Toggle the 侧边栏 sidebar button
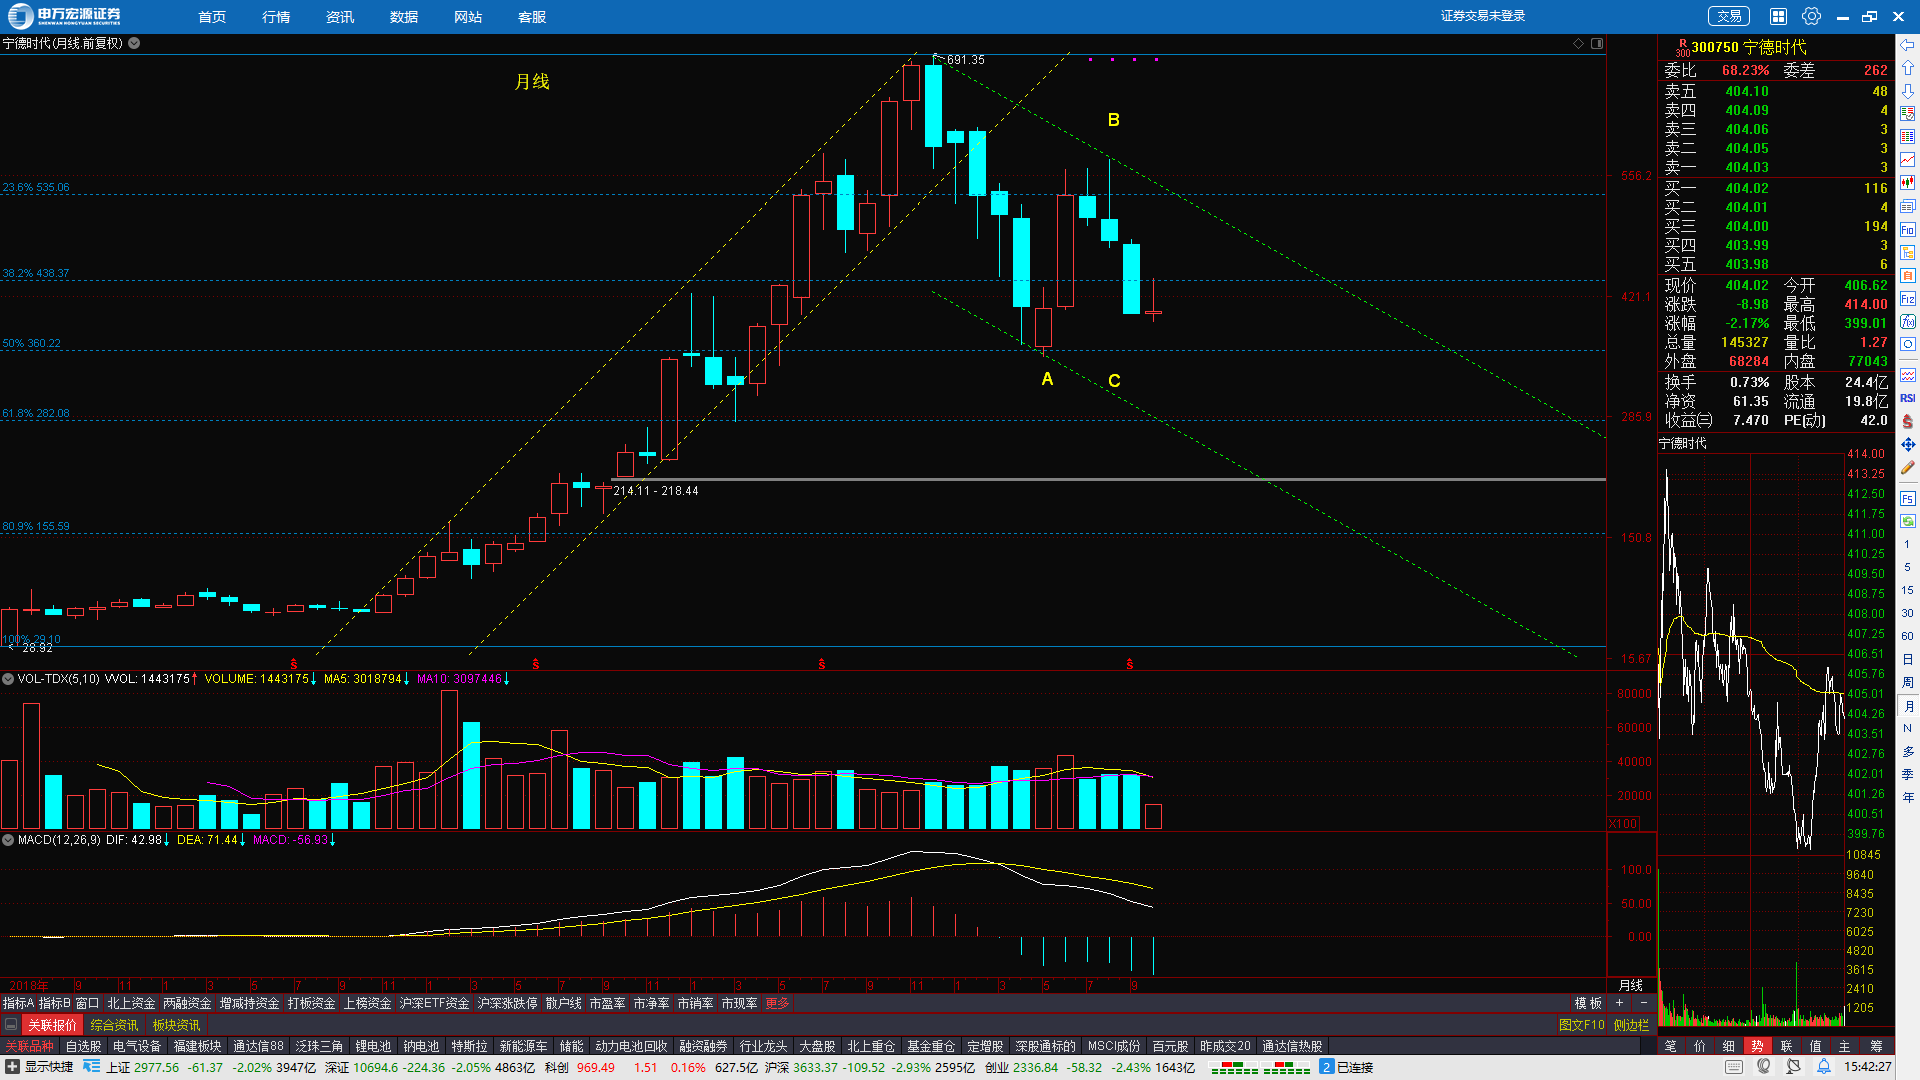1920x1080 pixels. click(1631, 1025)
